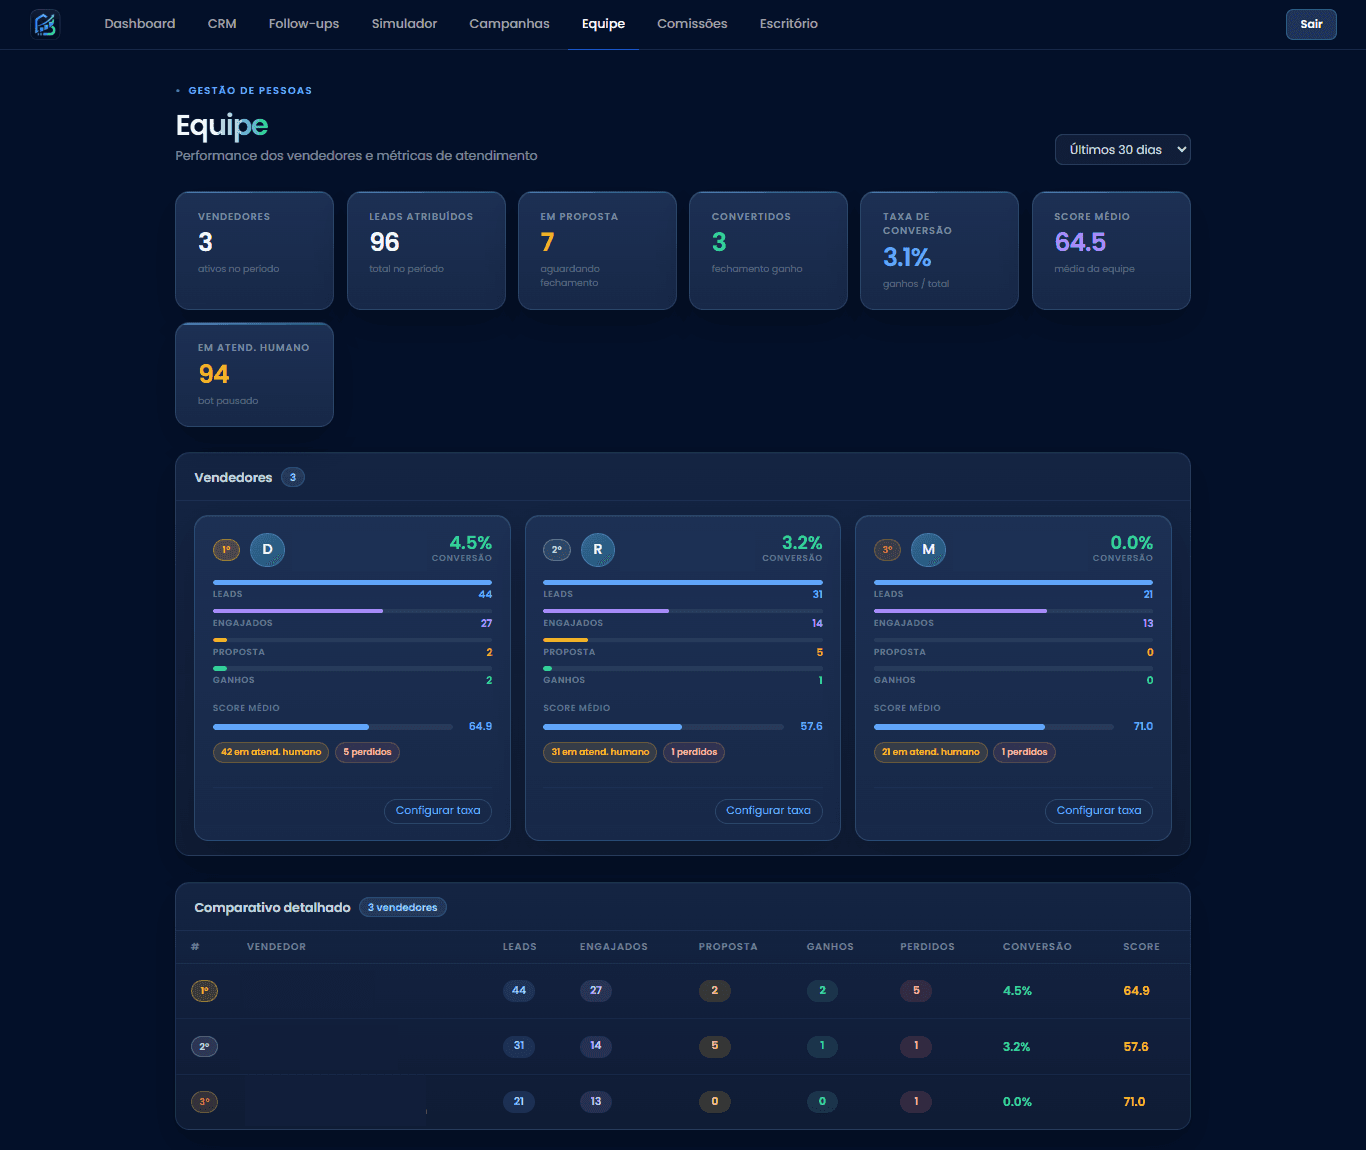Click the 1º rank badge on D's card

226,549
